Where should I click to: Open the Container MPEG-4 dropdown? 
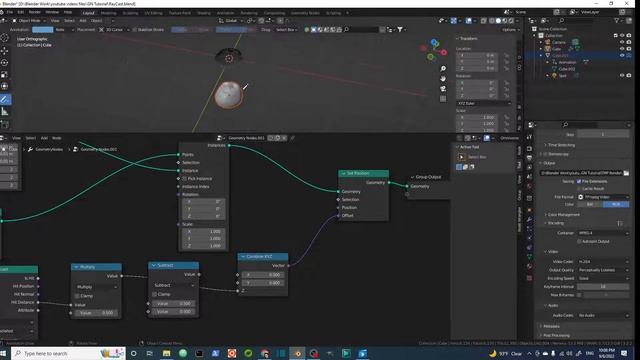point(603,233)
